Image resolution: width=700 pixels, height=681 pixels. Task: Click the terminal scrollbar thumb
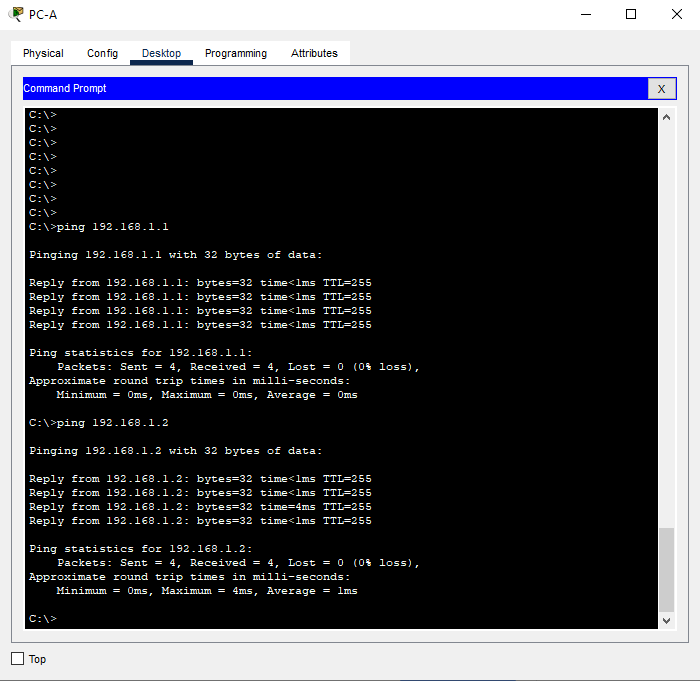click(x=667, y=570)
